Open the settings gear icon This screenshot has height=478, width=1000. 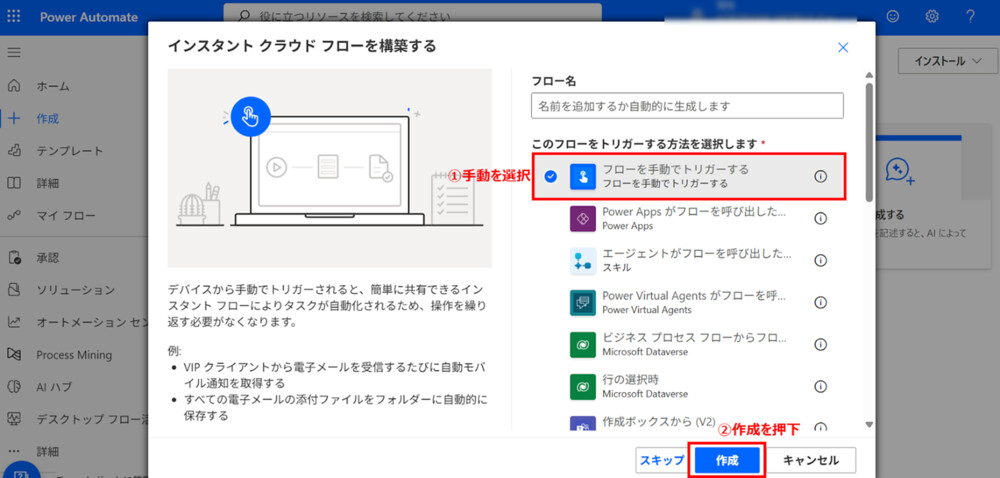932,17
